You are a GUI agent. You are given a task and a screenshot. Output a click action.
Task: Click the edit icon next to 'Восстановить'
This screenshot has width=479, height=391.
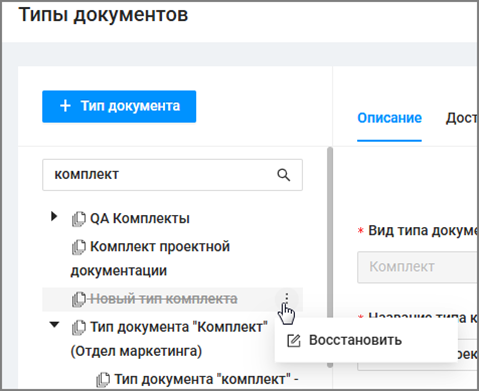(x=294, y=341)
